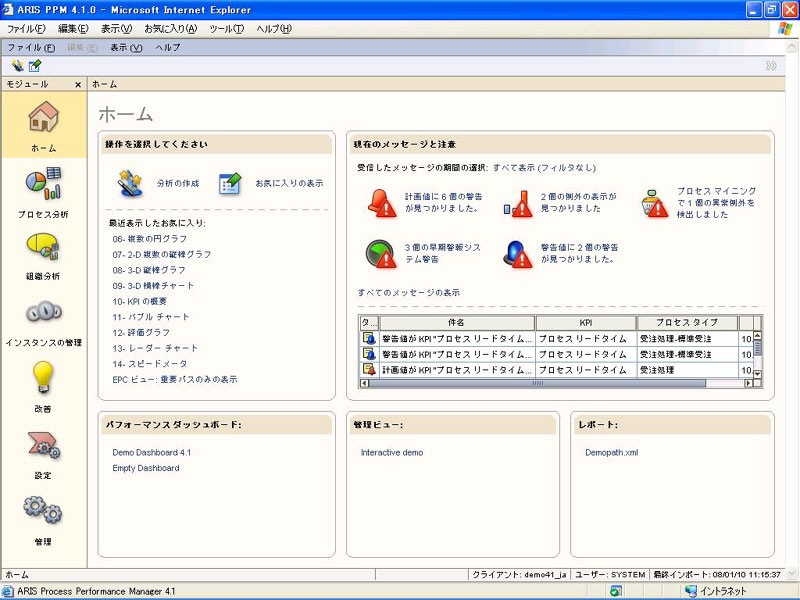Close the モジュール panel
The image size is (800, 600).
click(x=78, y=85)
